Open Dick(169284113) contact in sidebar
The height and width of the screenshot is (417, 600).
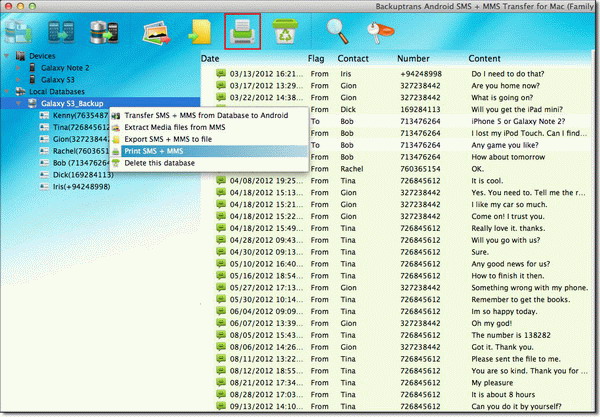pos(83,174)
